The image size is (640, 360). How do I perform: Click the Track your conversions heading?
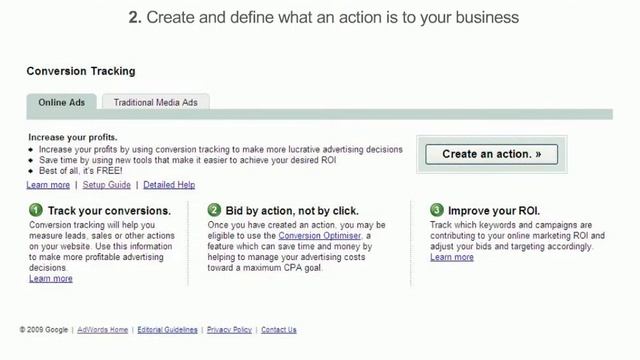pyautogui.click(x=109, y=211)
